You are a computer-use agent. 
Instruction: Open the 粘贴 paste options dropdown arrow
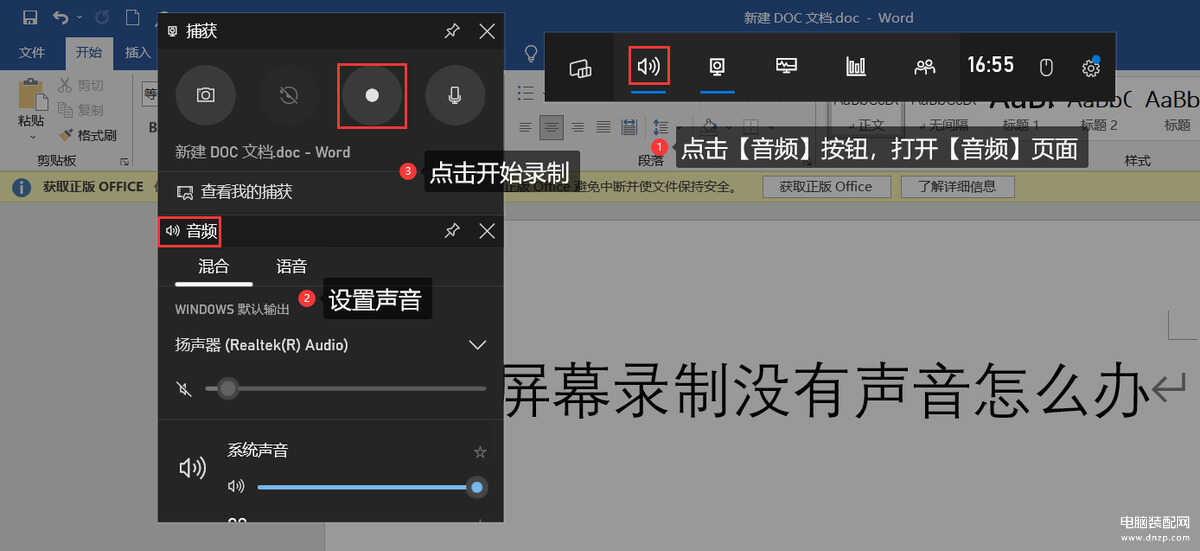pyautogui.click(x=31, y=137)
